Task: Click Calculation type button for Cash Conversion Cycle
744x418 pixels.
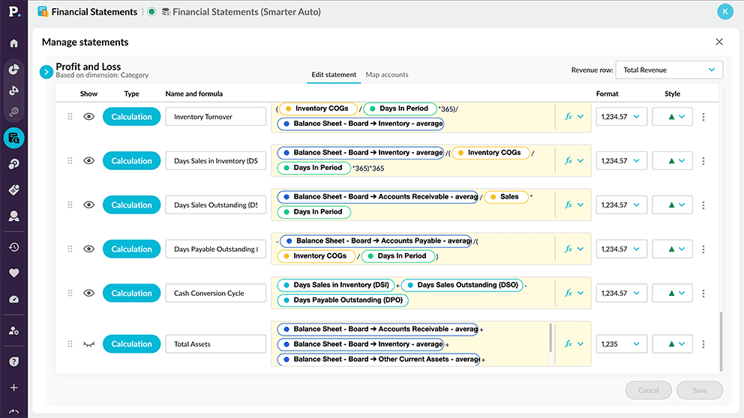Action: coord(131,293)
